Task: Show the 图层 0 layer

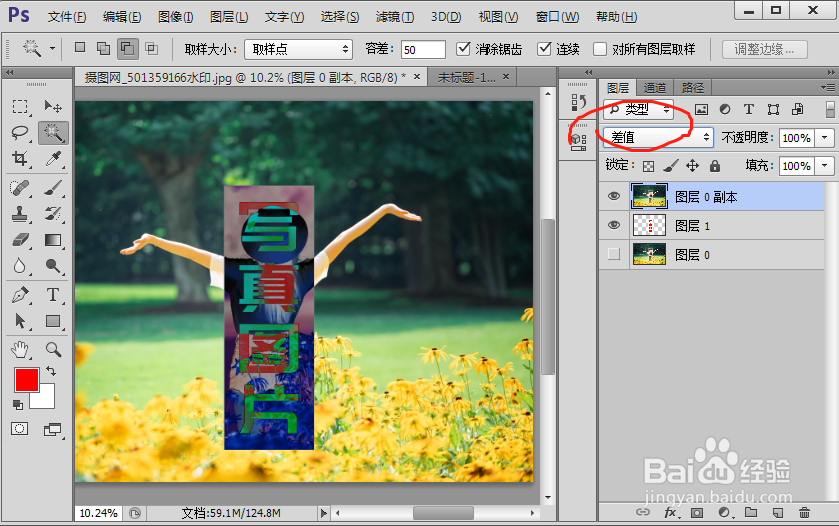Action: [x=614, y=254]
